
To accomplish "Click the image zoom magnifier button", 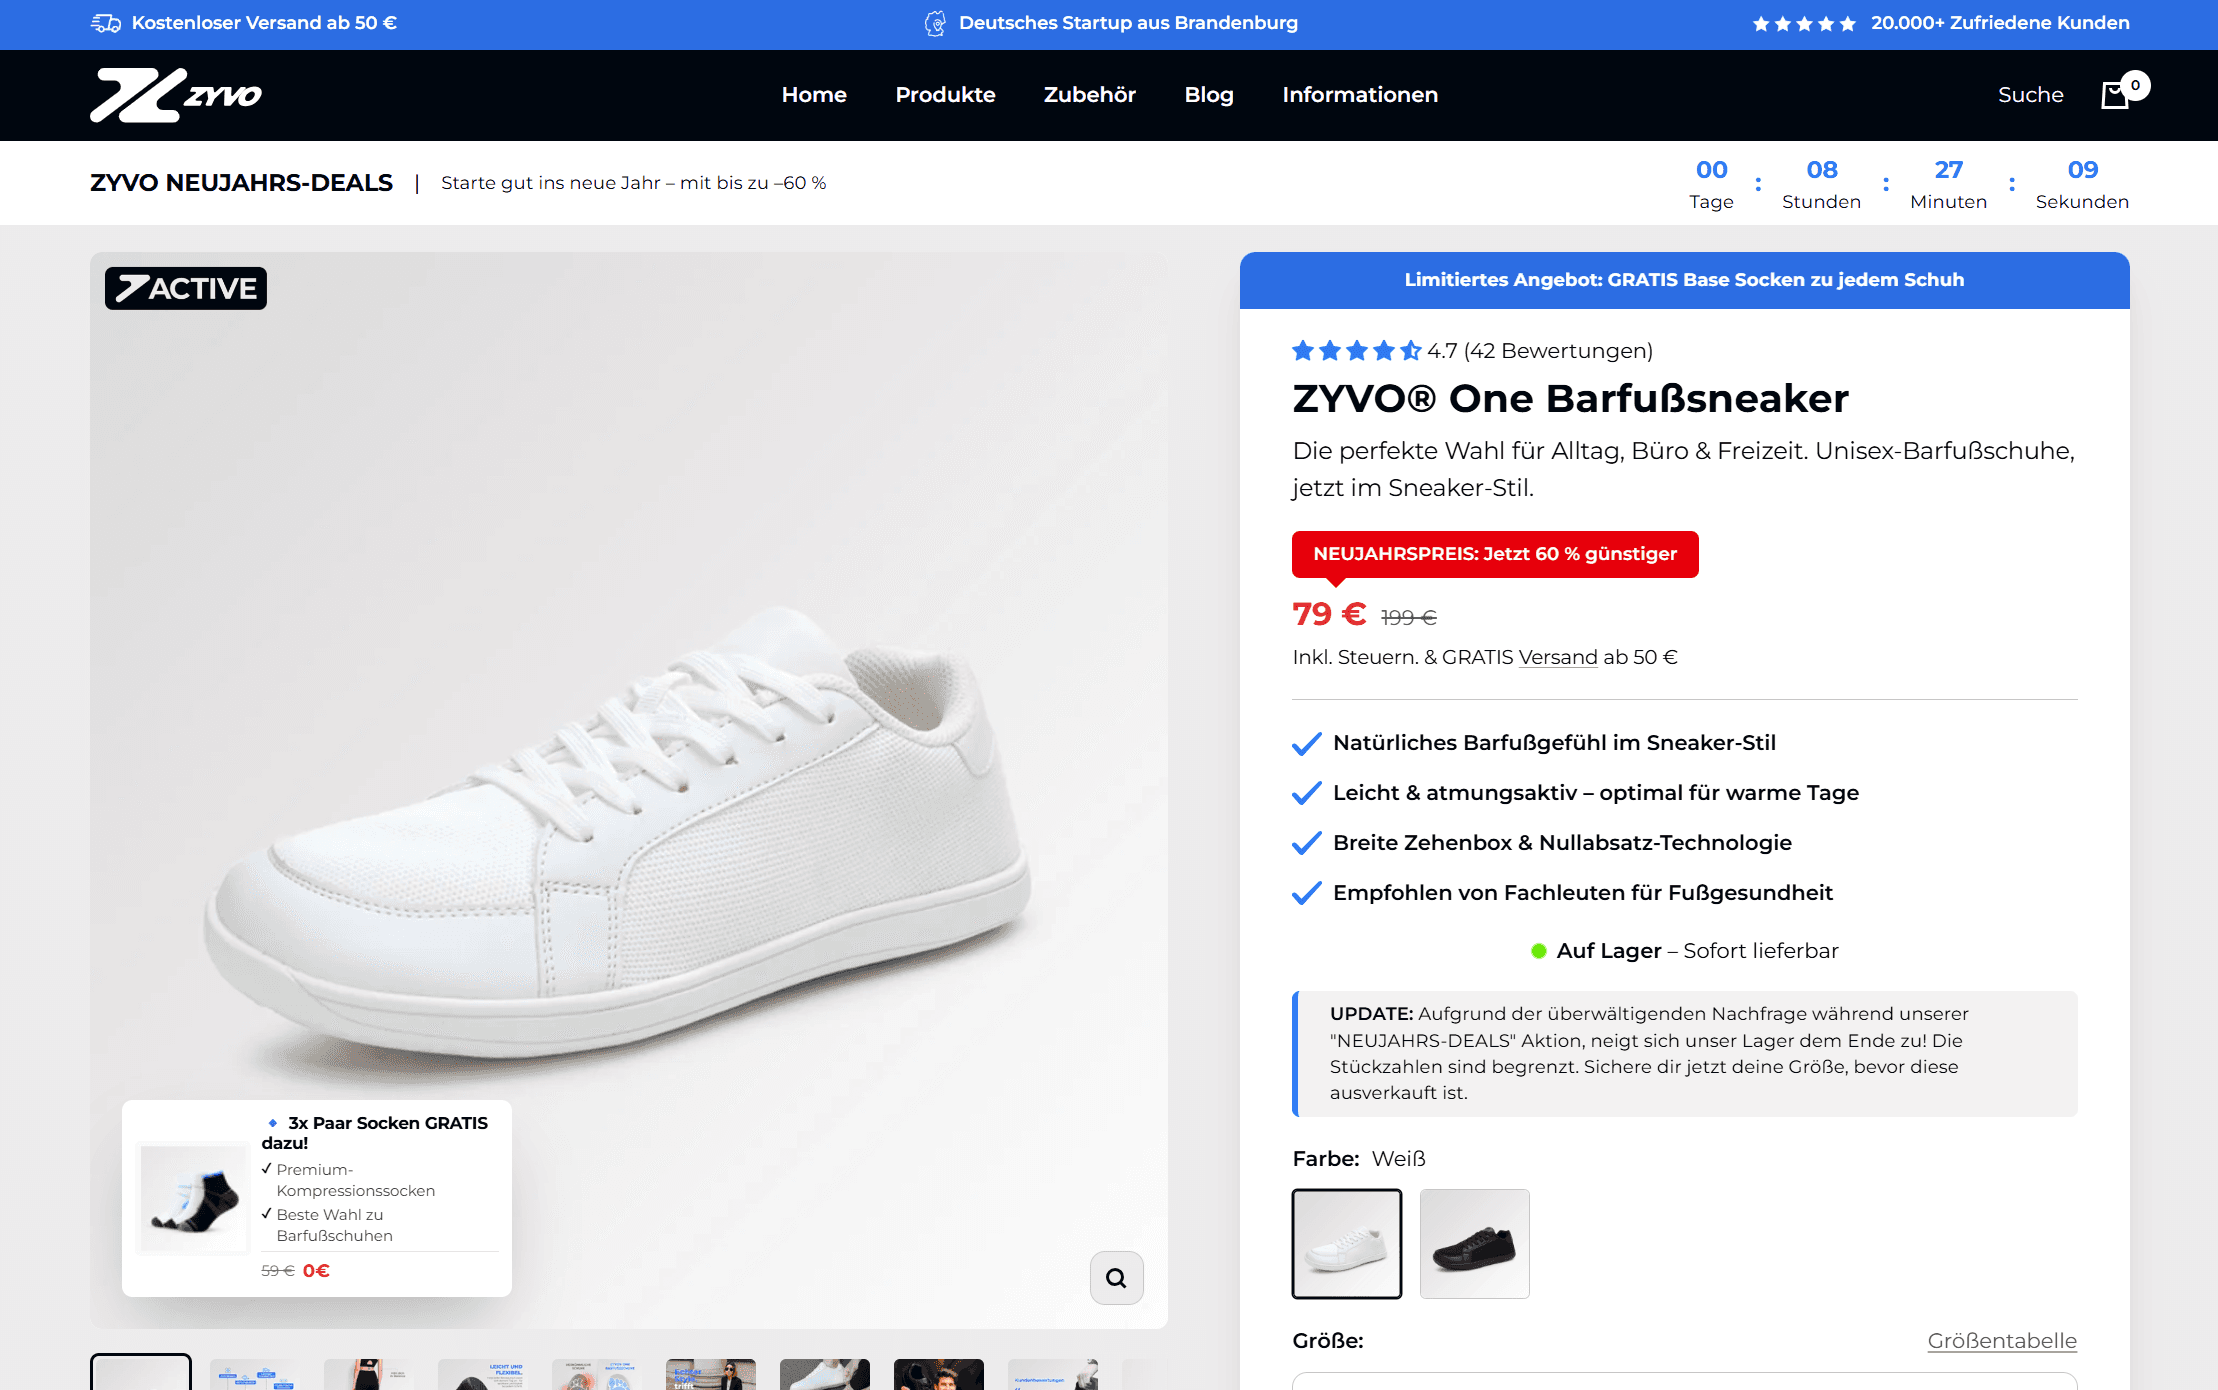I will click(x=1116, y=1277).
